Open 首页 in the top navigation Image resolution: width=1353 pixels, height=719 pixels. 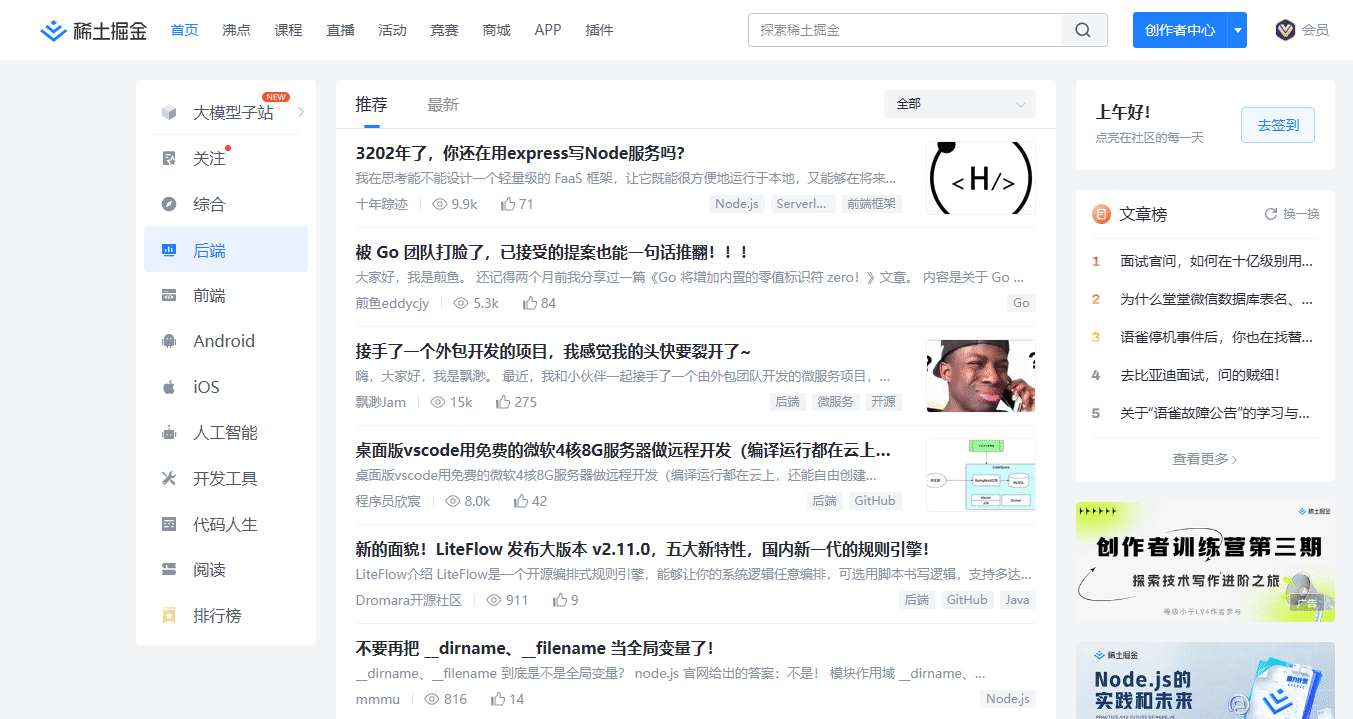184,30
